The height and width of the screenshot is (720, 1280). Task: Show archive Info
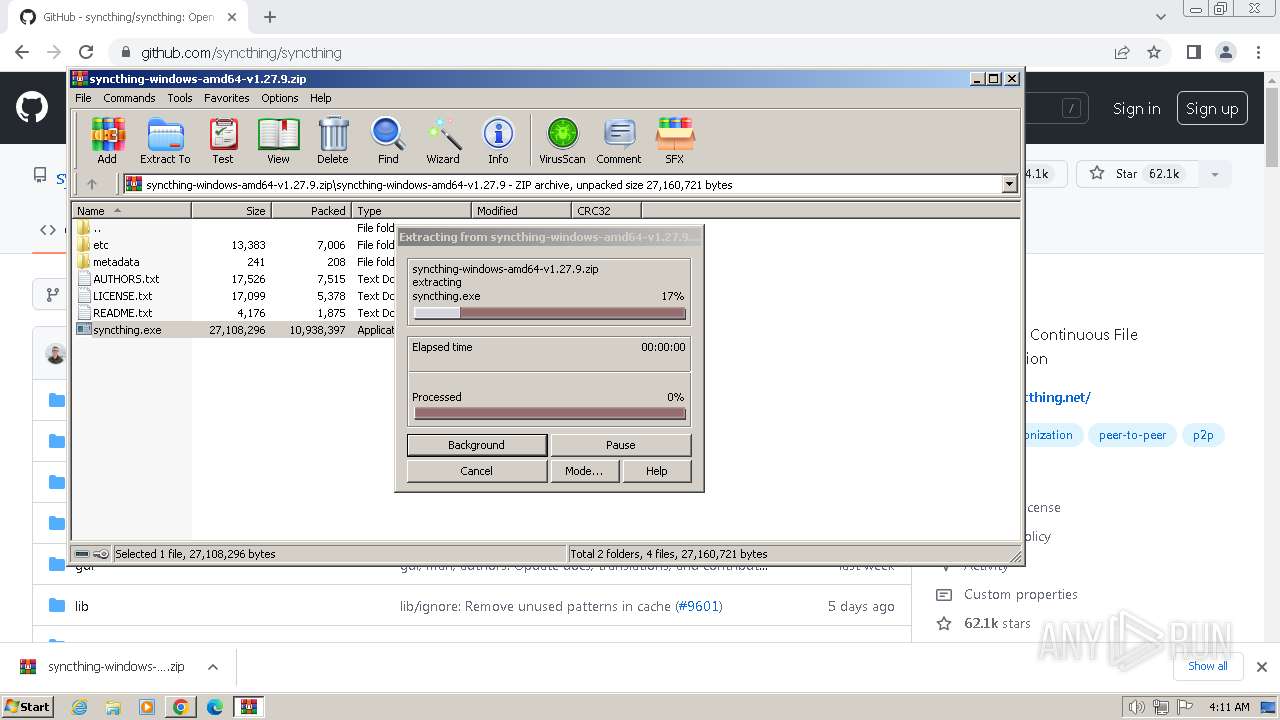tap(498, 140)
